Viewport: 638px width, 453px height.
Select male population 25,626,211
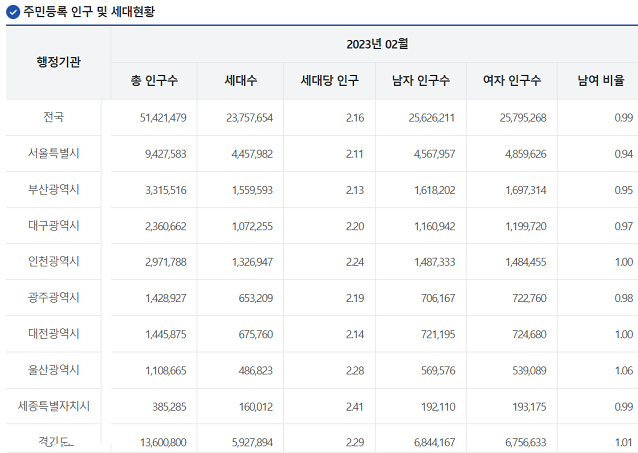[432, 118]
